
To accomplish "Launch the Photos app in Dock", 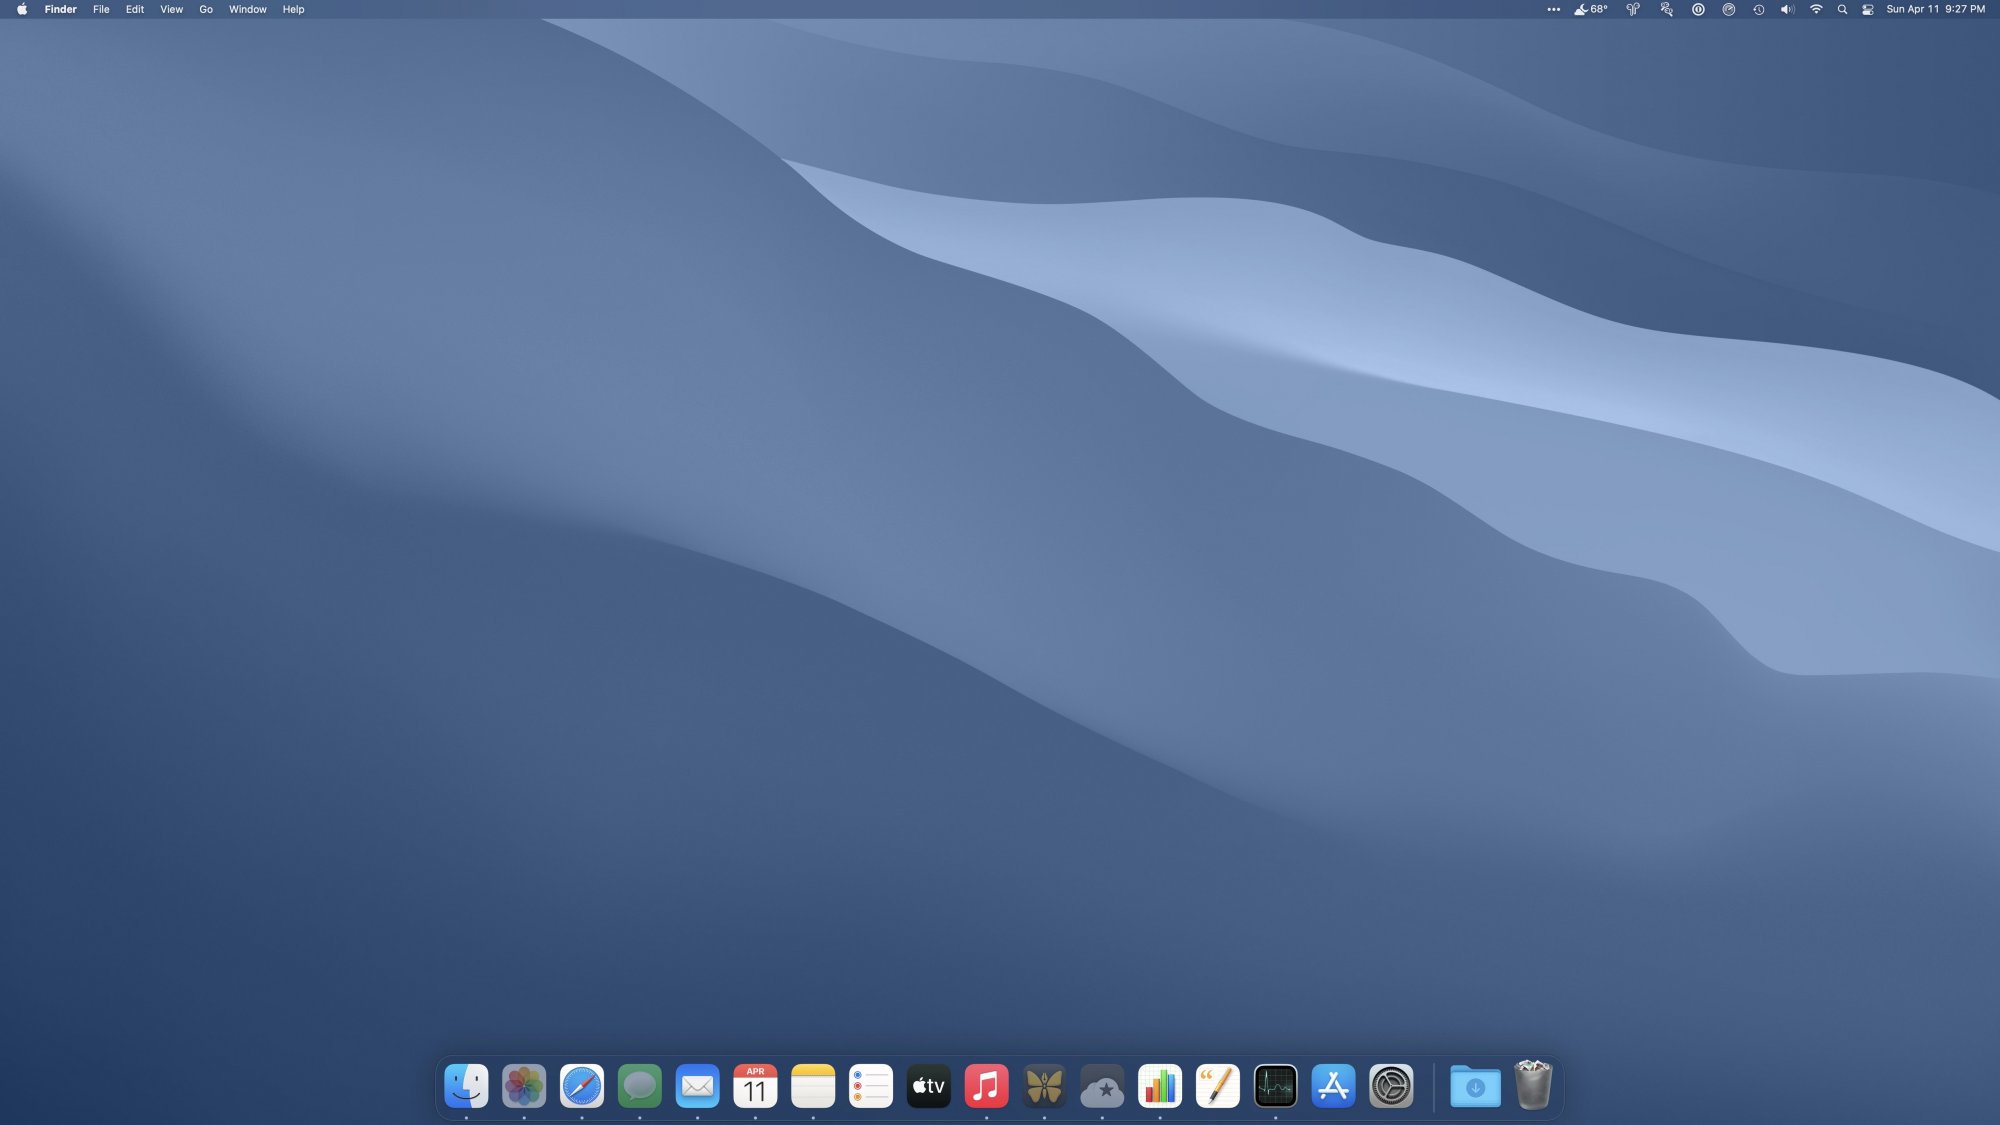I will click(524, 1086).
